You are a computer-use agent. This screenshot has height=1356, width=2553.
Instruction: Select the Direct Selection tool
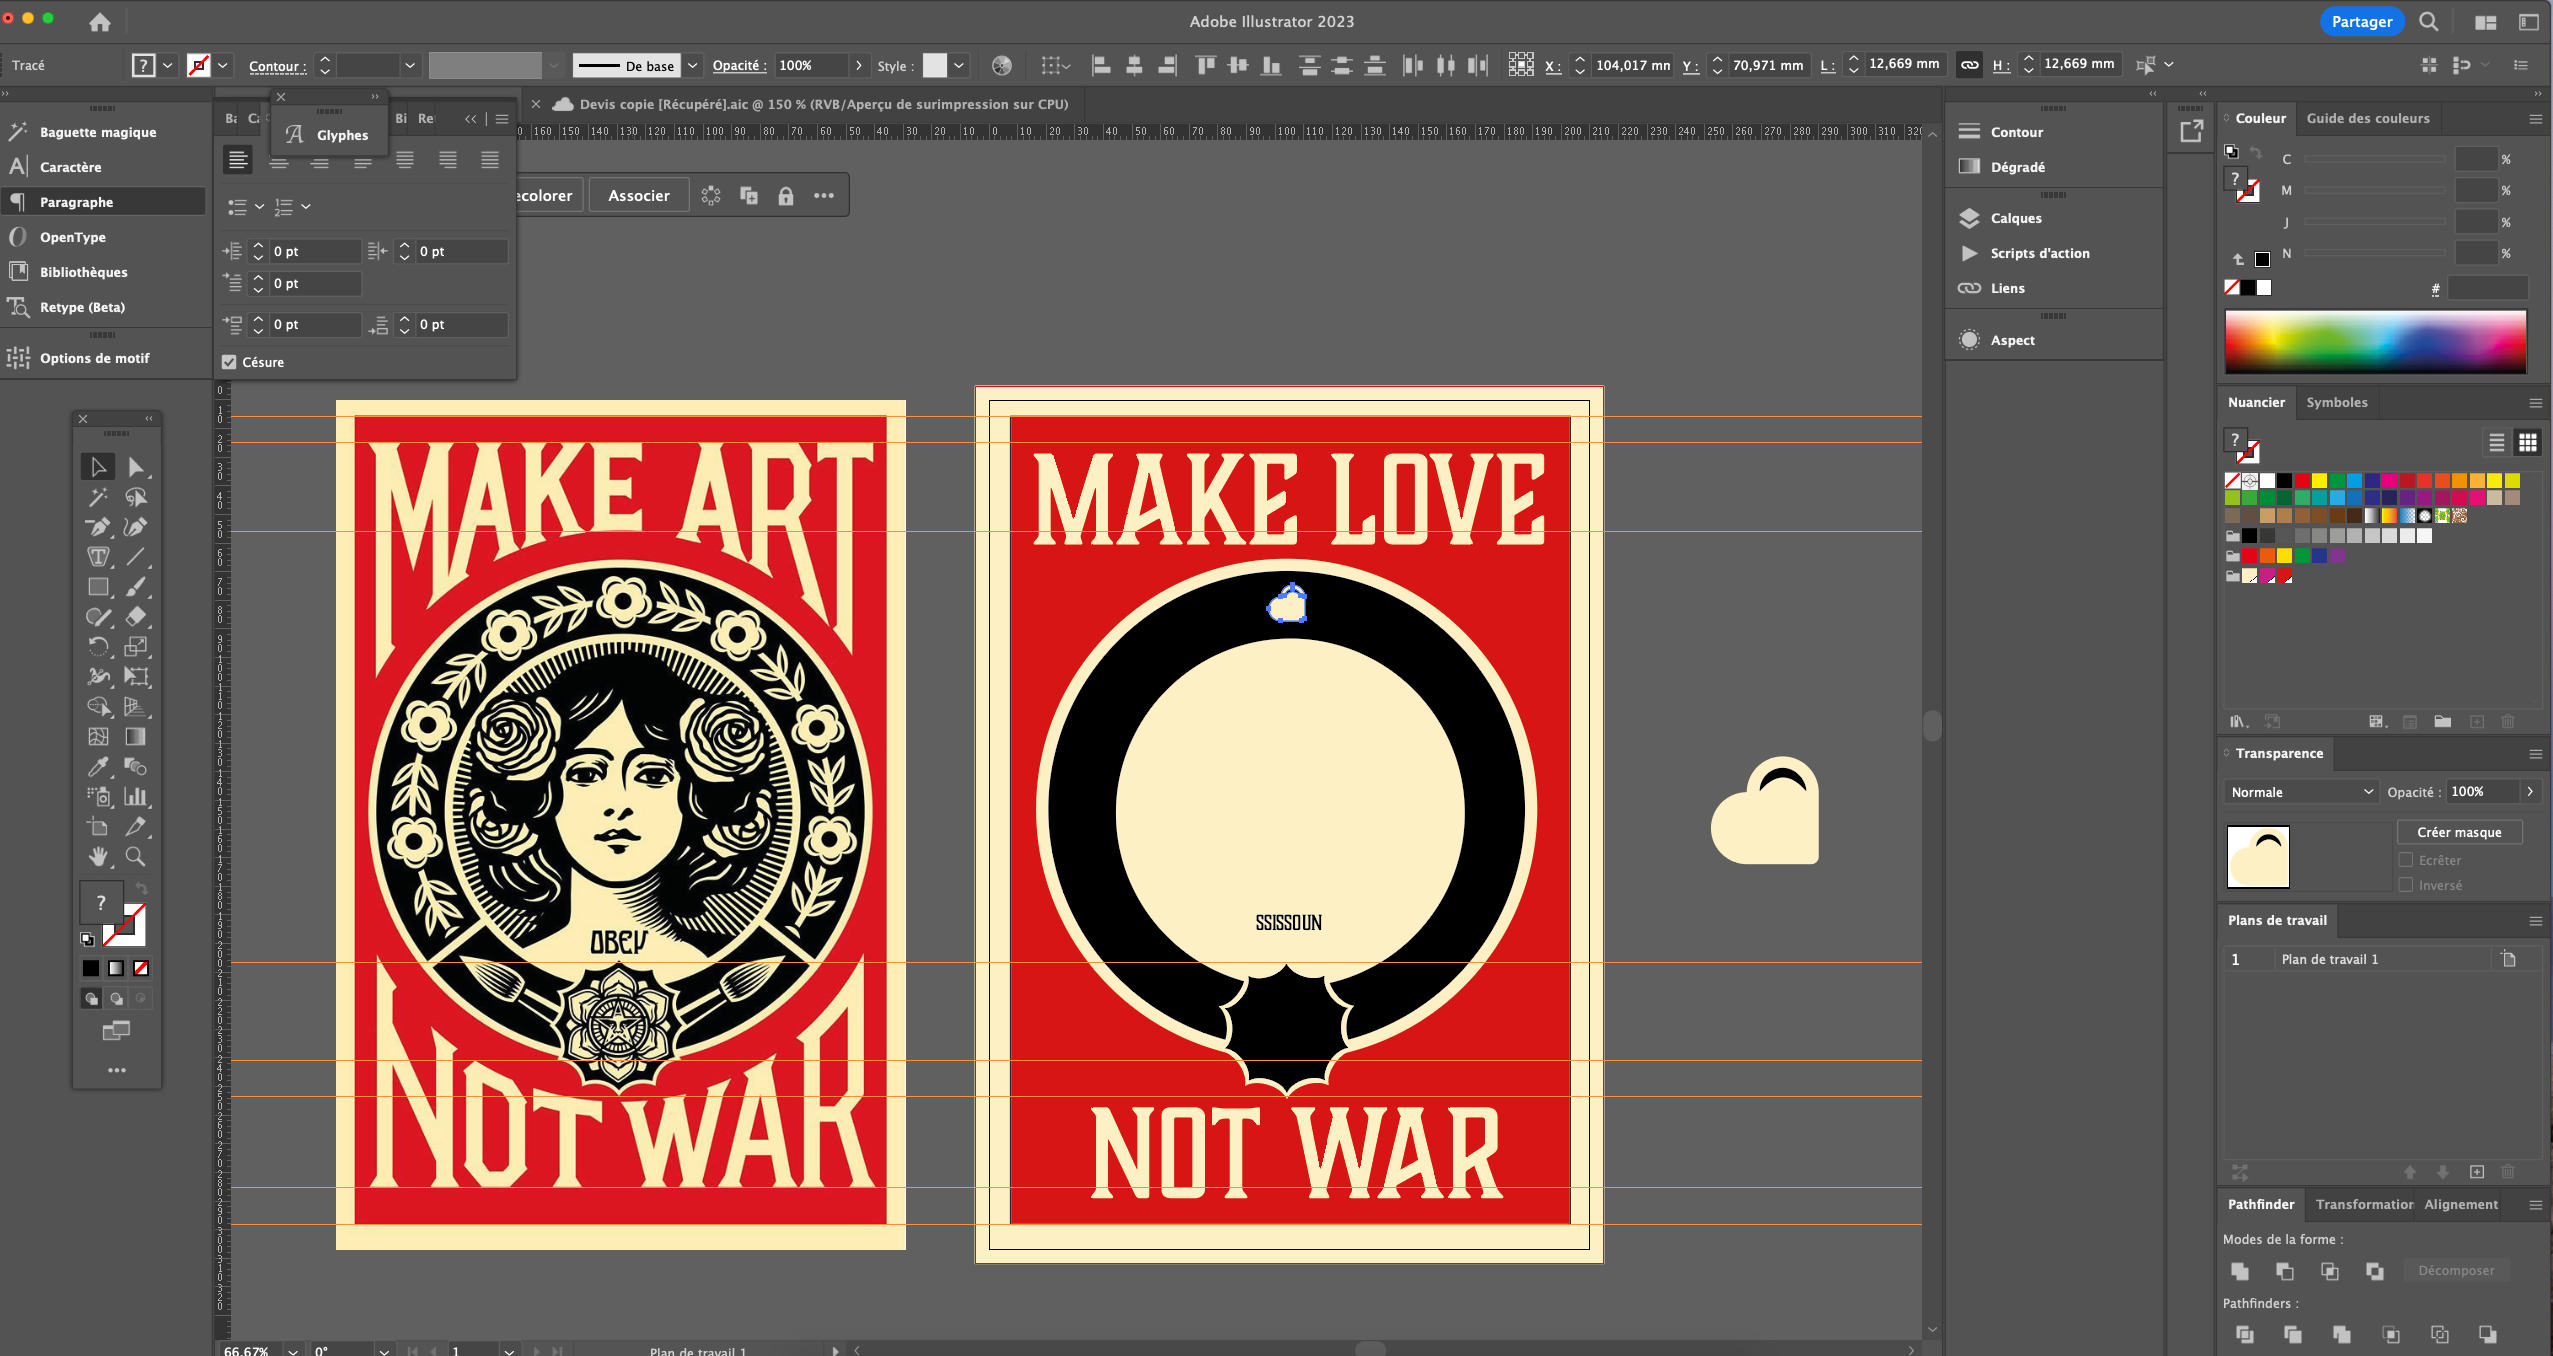(136, 467)
